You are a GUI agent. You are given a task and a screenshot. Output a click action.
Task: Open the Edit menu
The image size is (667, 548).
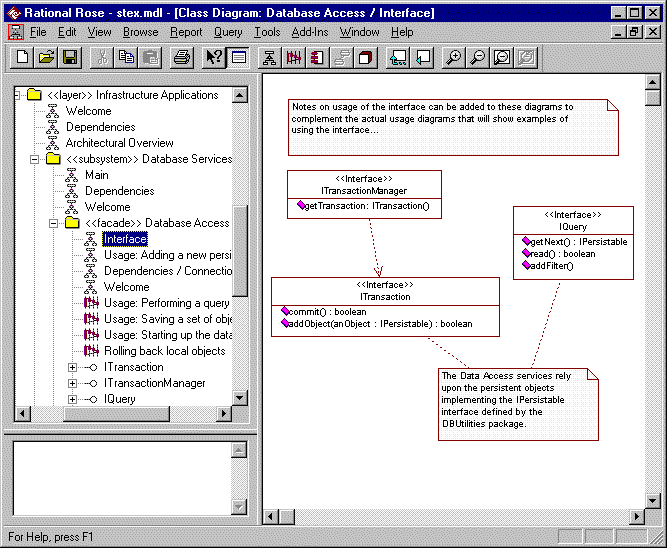coord(67,32)
